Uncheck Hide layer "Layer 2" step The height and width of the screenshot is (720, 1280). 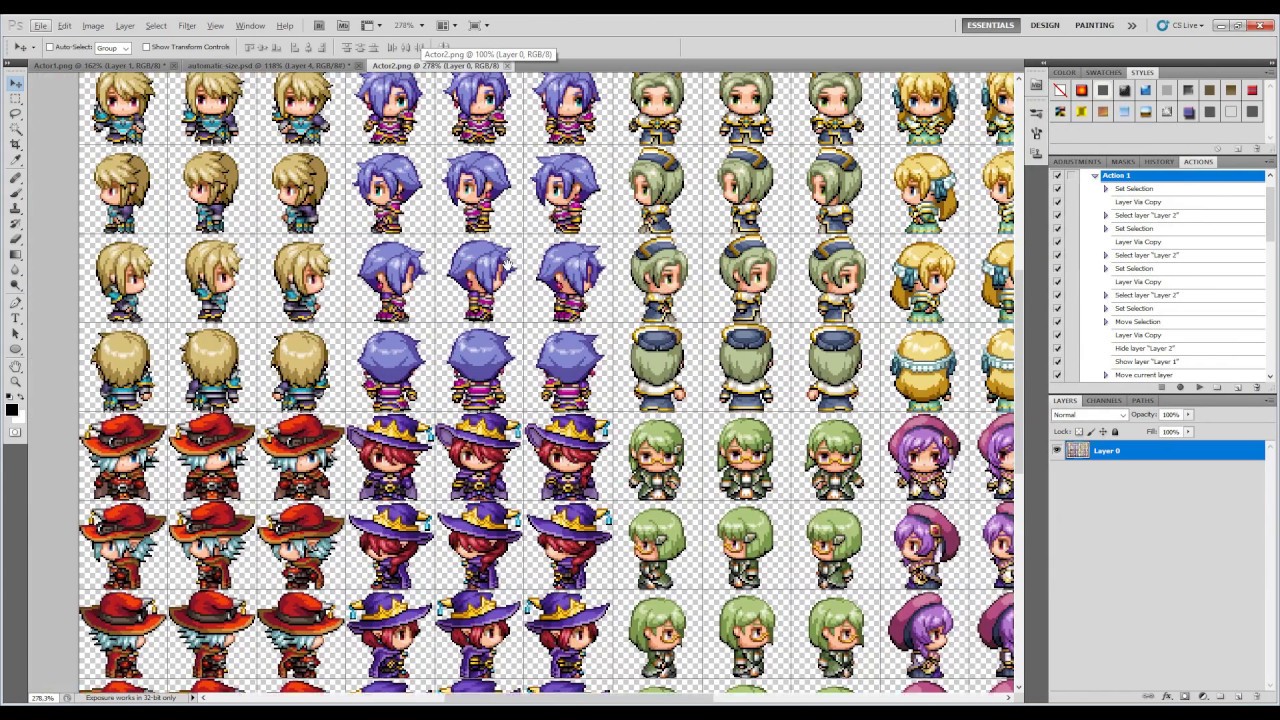(1057, 348)
